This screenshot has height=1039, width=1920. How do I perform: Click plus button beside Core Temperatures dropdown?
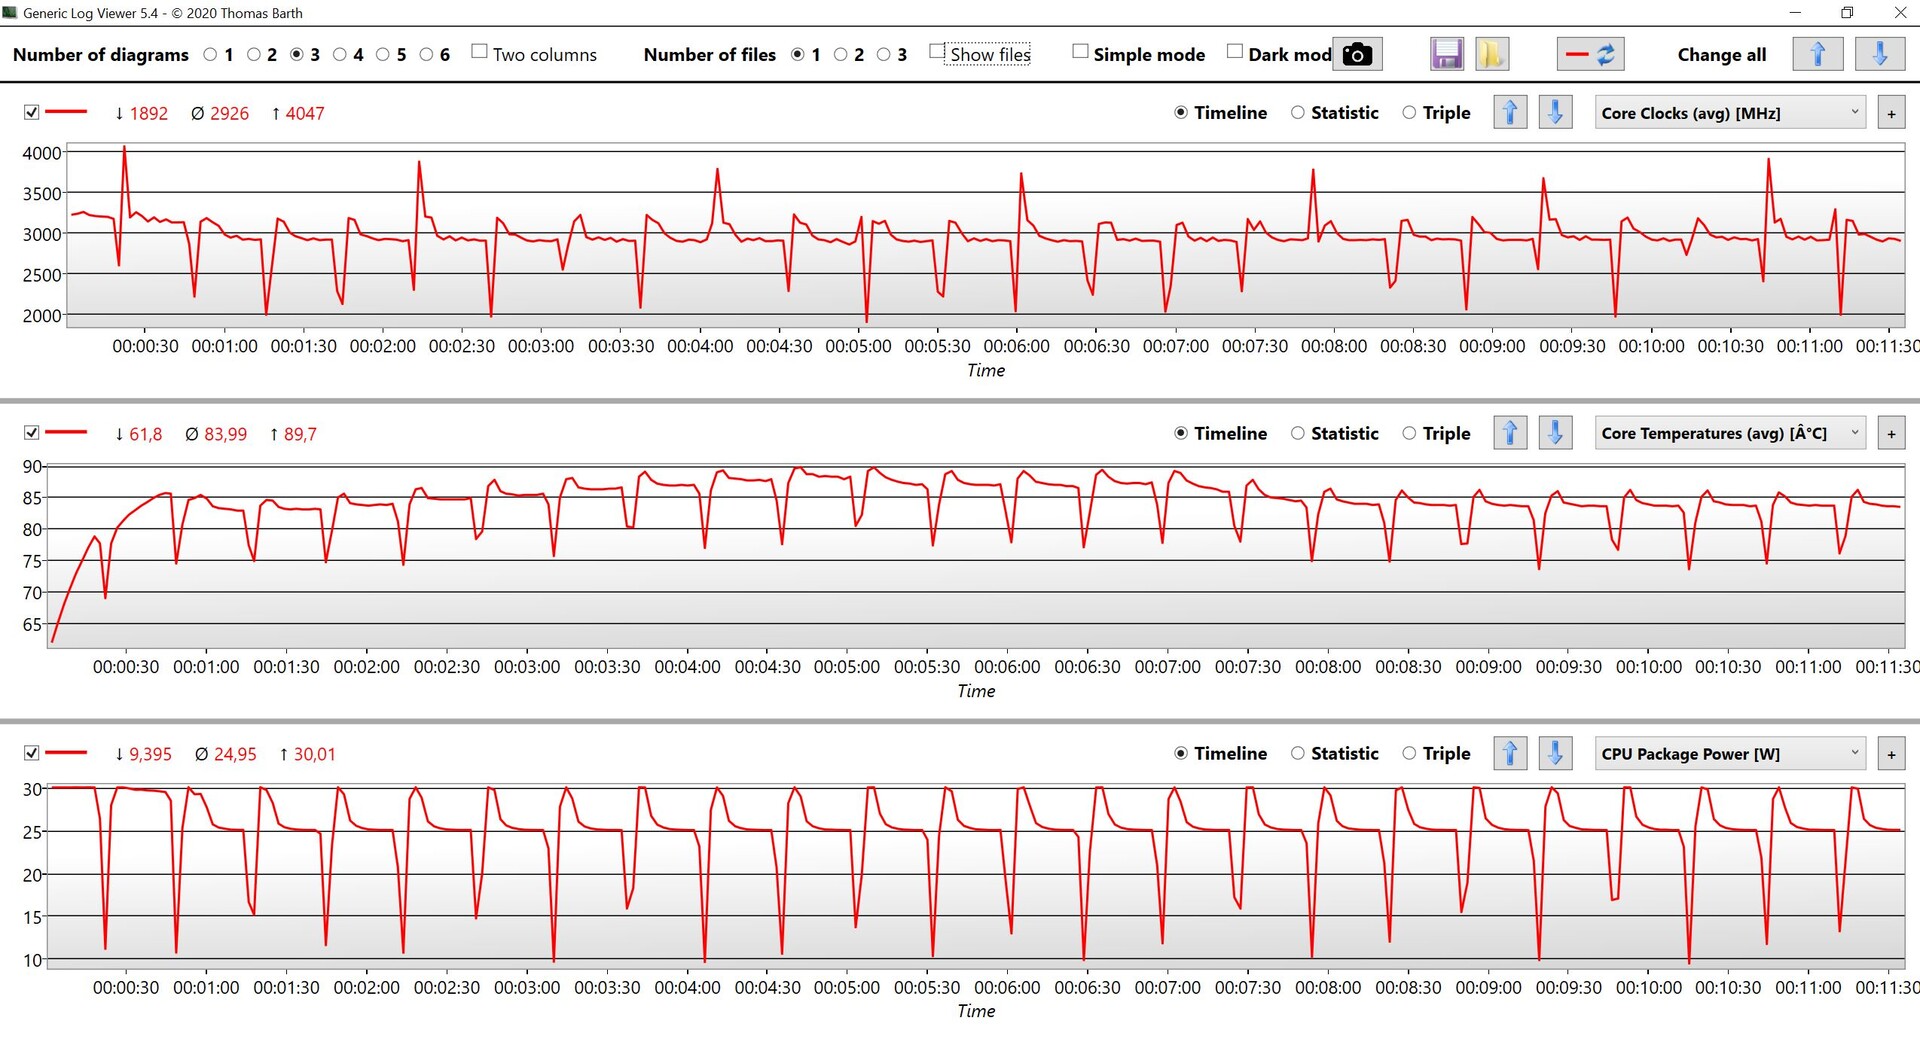(x=1891, y=433)
